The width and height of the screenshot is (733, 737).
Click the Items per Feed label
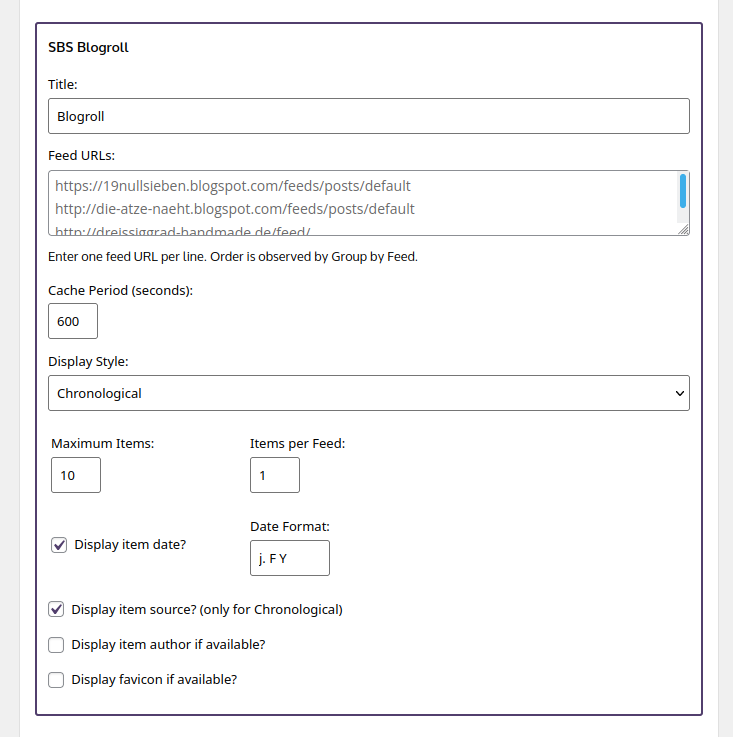coord(297,444)
